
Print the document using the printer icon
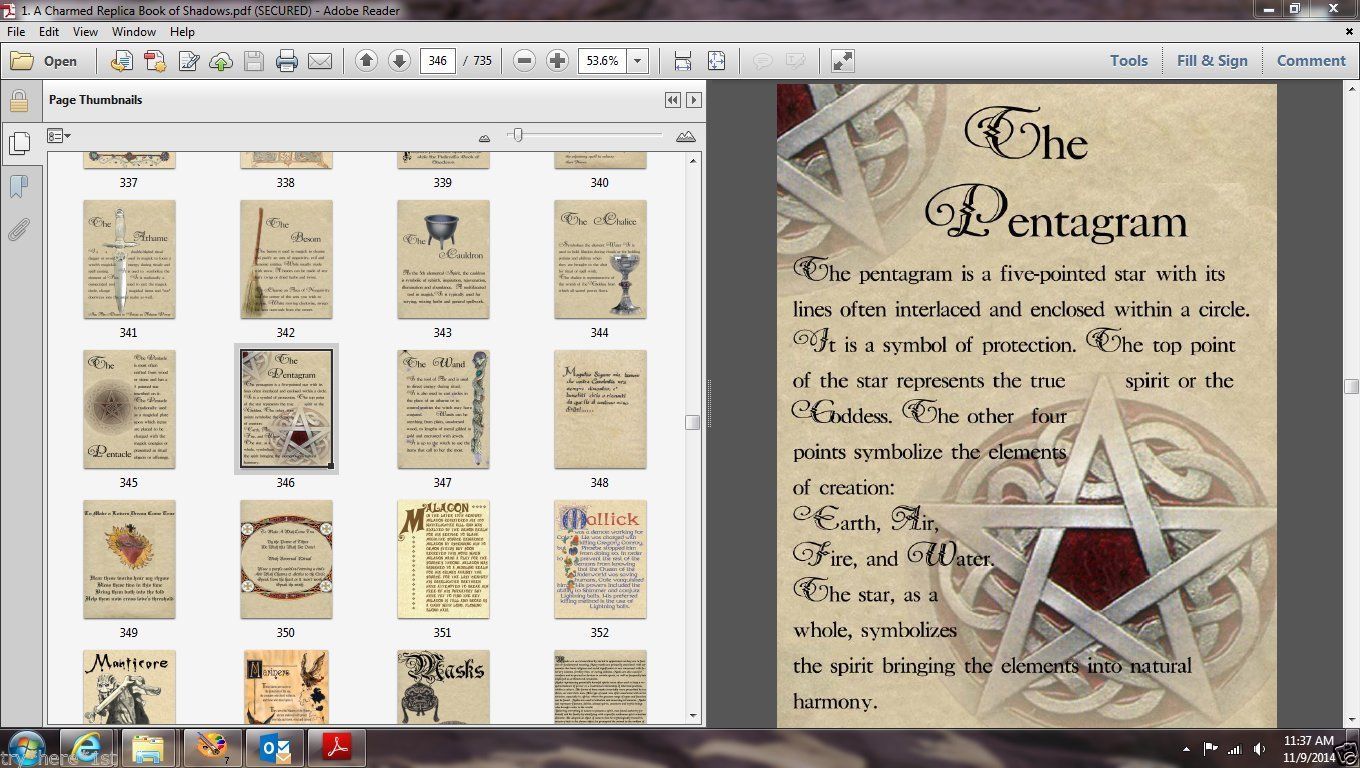pos(287,61)
